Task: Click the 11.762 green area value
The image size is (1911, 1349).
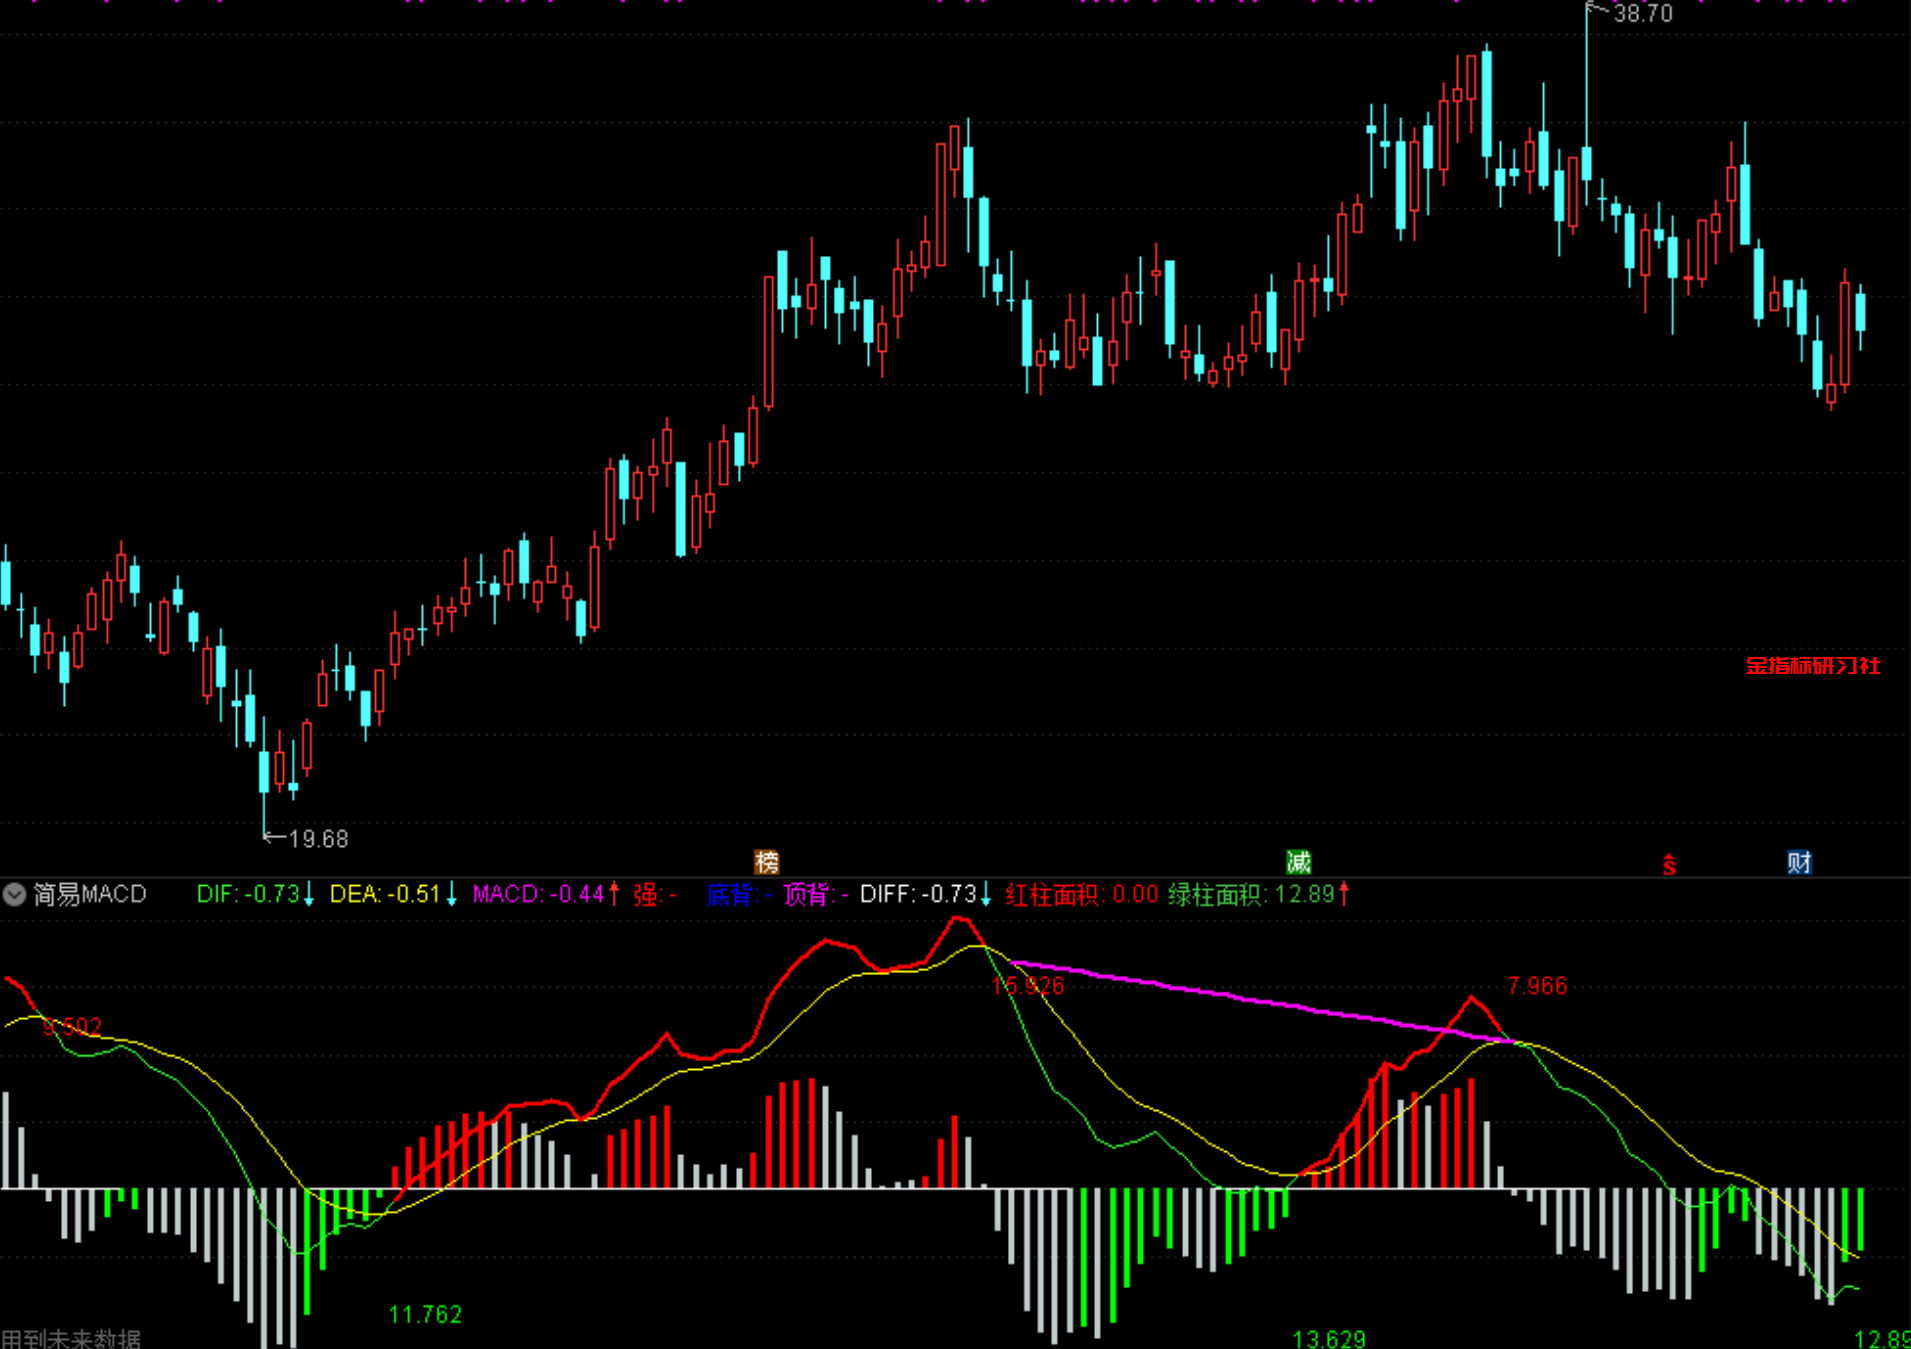Action: click(x=425, y=1314)
